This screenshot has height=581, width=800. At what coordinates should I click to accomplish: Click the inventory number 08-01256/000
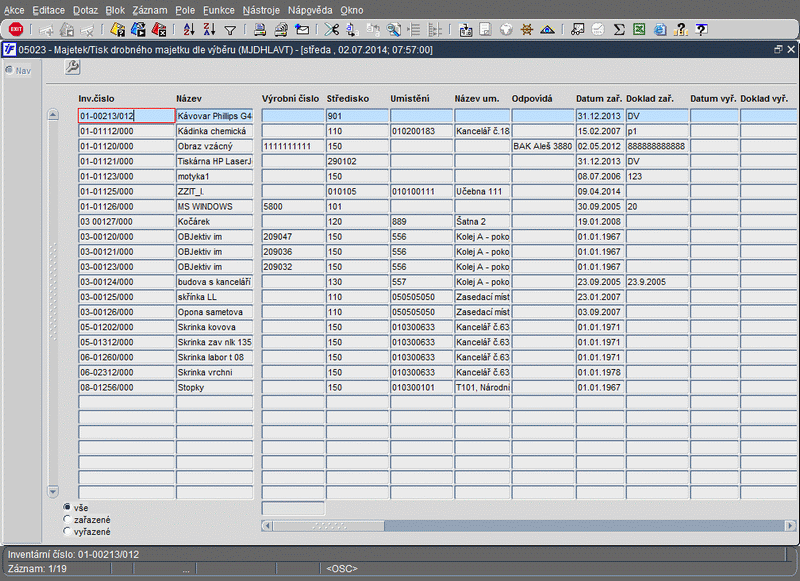[x=127, y=387]
